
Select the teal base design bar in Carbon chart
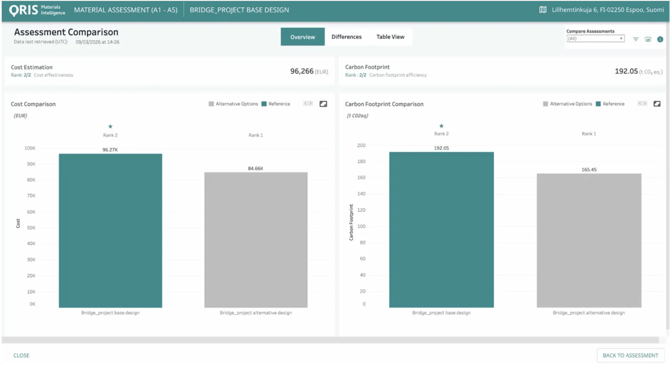[x=441, y=230]
